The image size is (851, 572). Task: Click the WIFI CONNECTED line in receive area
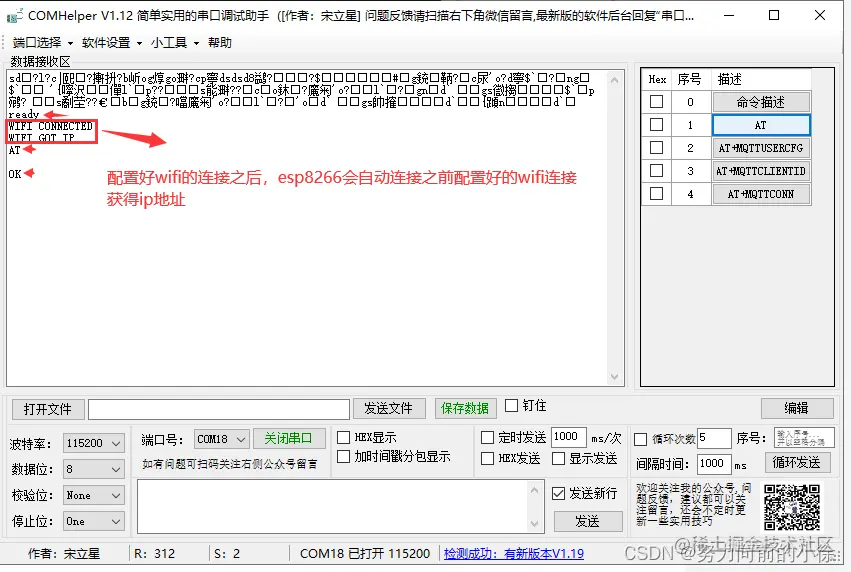tap(50, 126)
